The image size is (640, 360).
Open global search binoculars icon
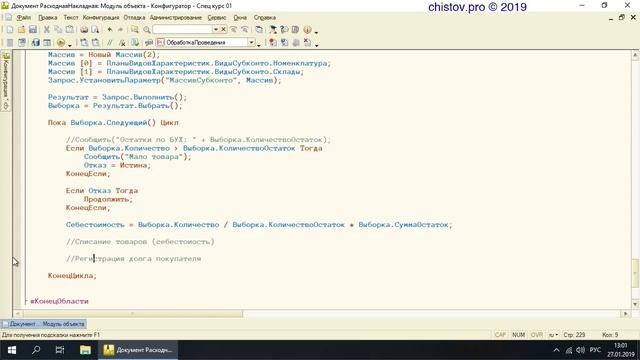tap(134, 29)
